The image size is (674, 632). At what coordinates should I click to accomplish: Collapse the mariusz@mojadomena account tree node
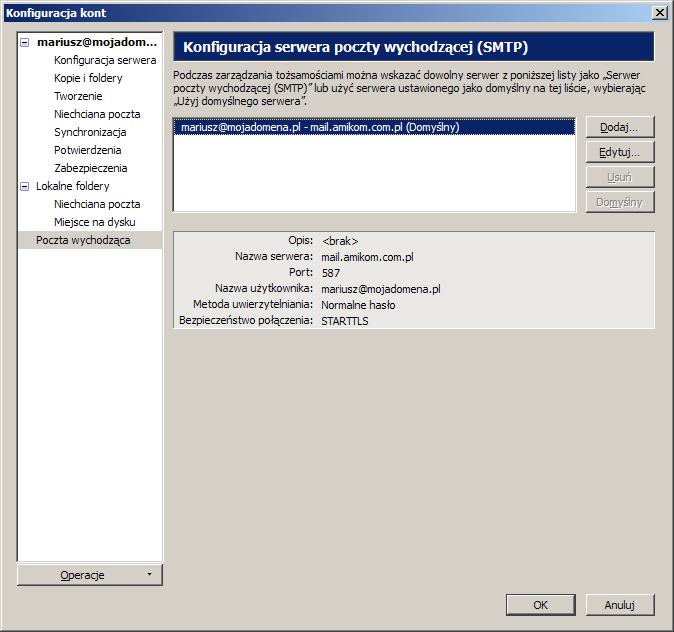click(25, 43)
